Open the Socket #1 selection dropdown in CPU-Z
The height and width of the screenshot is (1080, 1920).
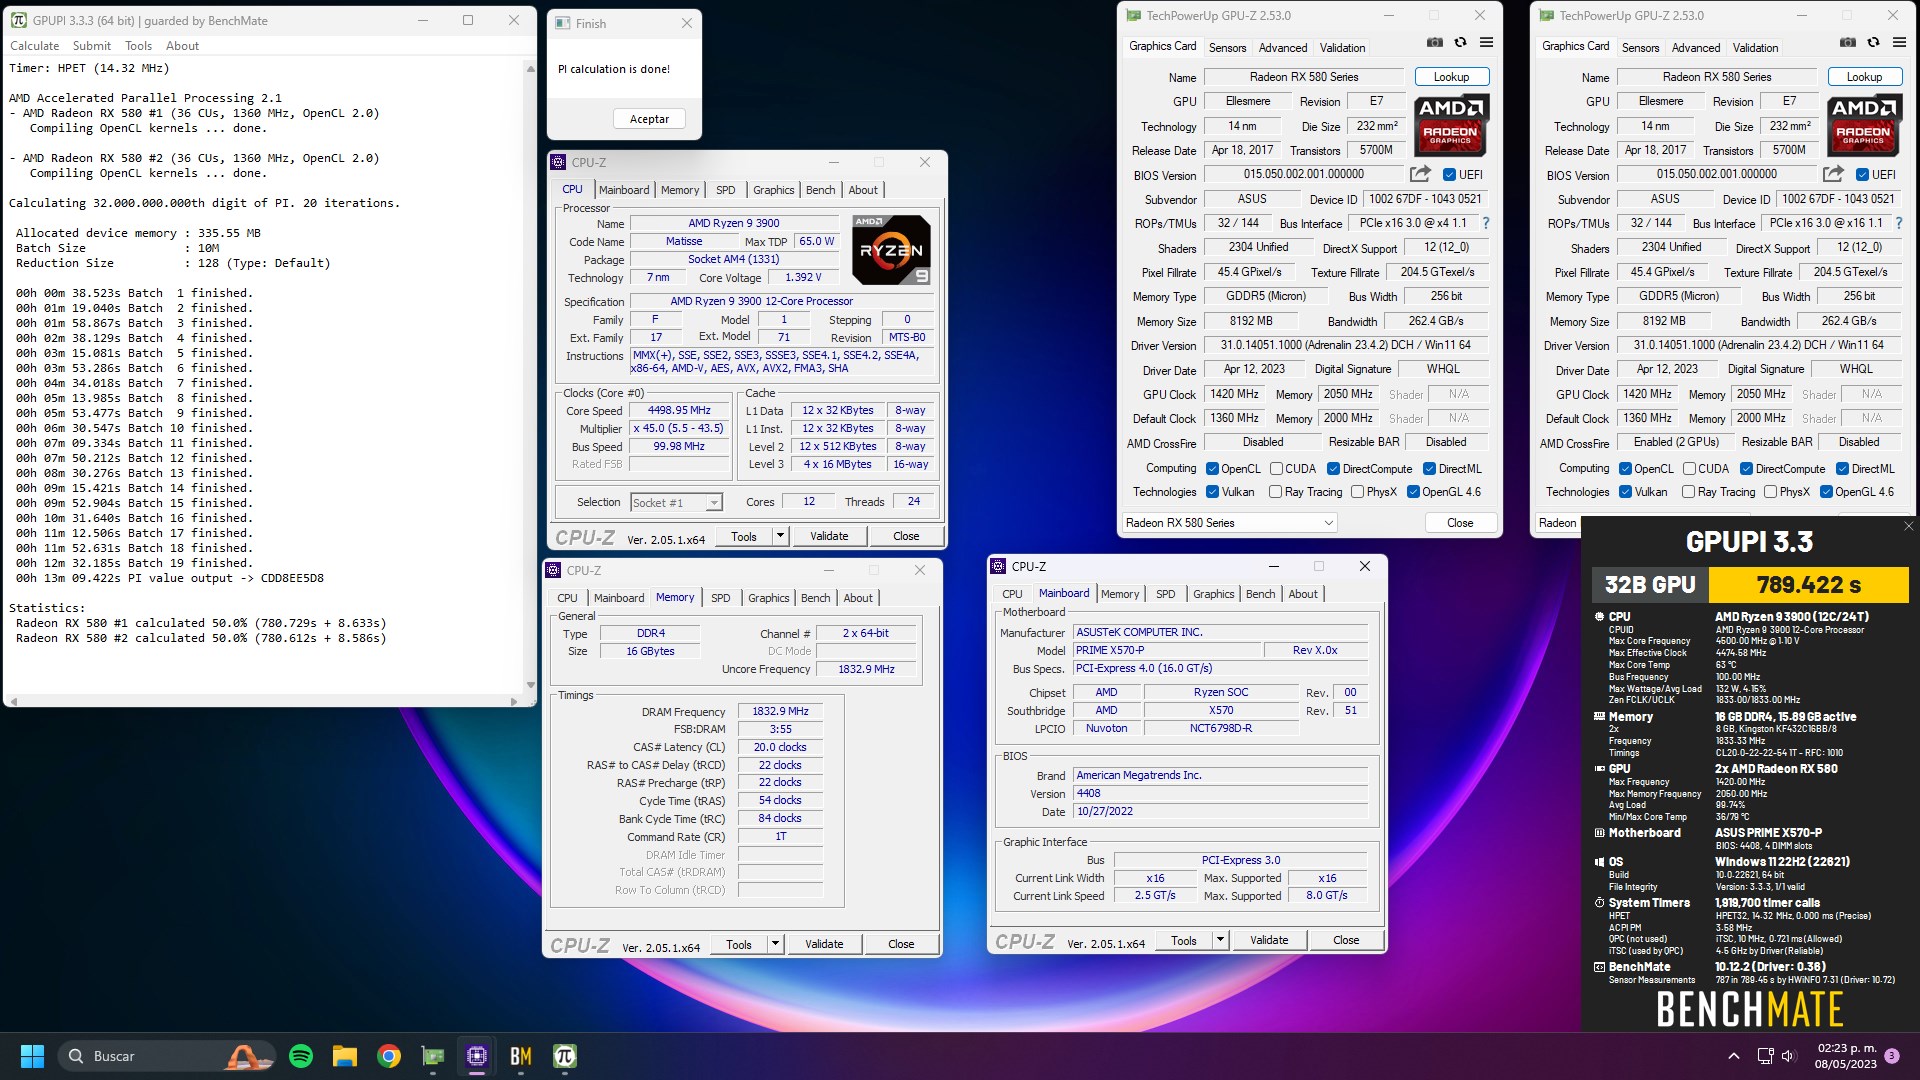(x=676, y=503)
